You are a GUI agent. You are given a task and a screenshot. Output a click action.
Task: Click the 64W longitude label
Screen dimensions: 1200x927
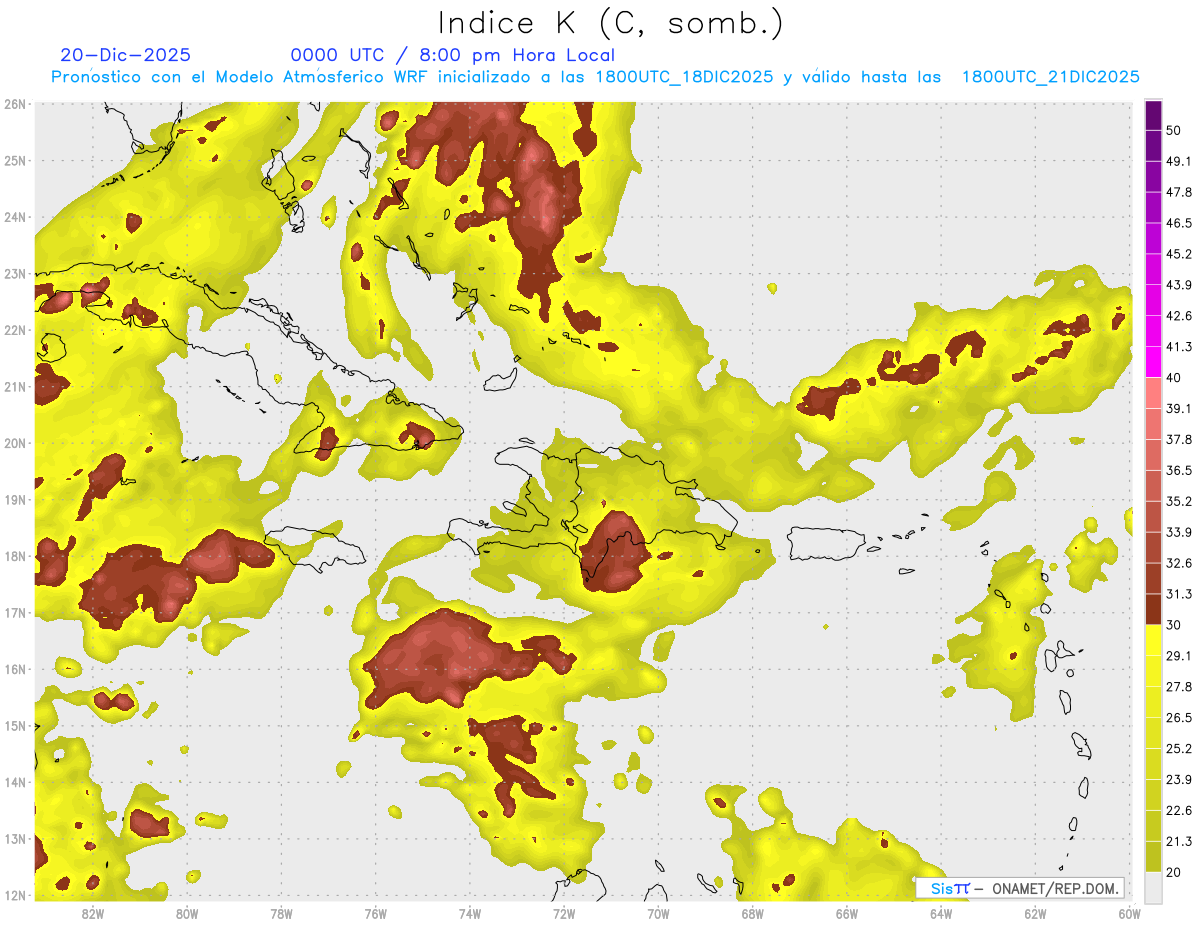click(x=941, y=913)
